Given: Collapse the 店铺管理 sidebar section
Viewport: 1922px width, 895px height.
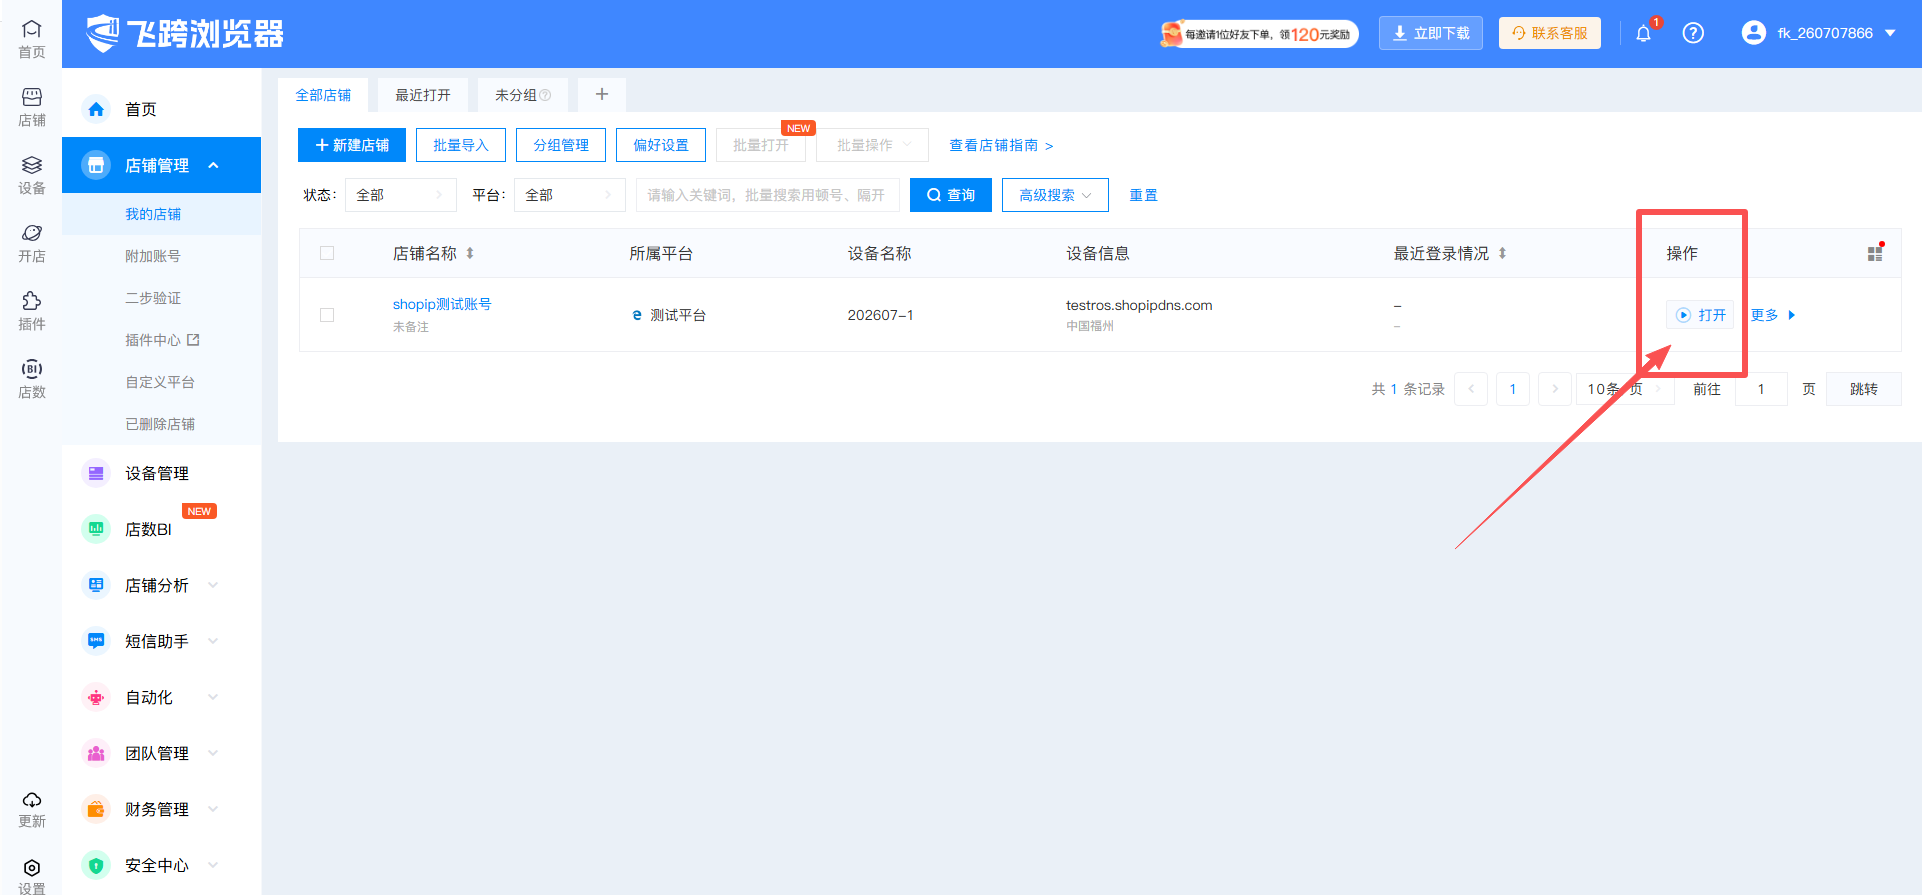Looking at the screenshot, I should coord(161,165).
